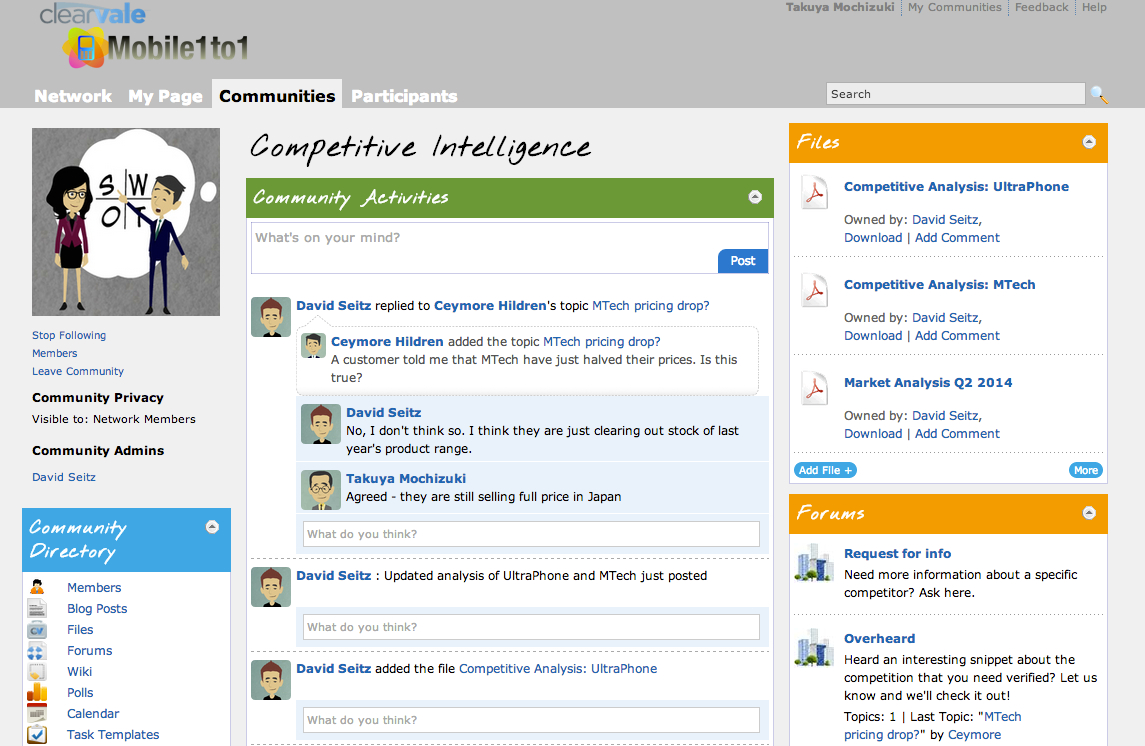Screen dimensions: 1145x746
Task: Open Members link under community image
Action: click(55, 353)
